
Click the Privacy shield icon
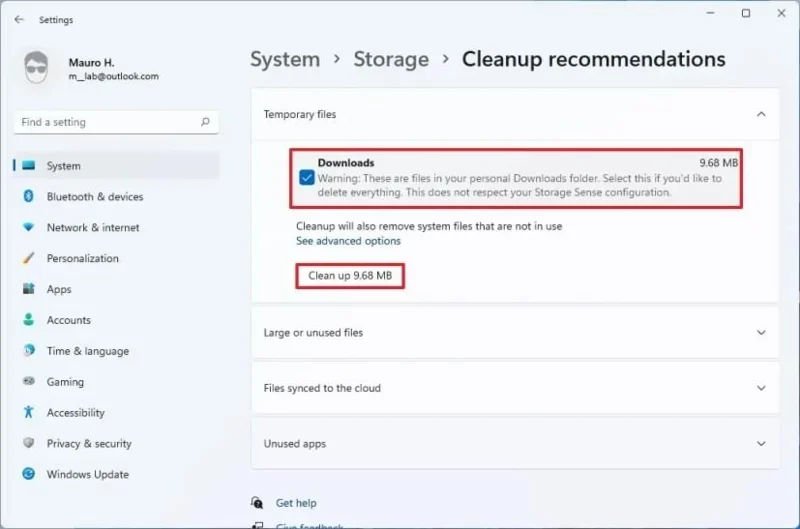(x=29, y=443)
